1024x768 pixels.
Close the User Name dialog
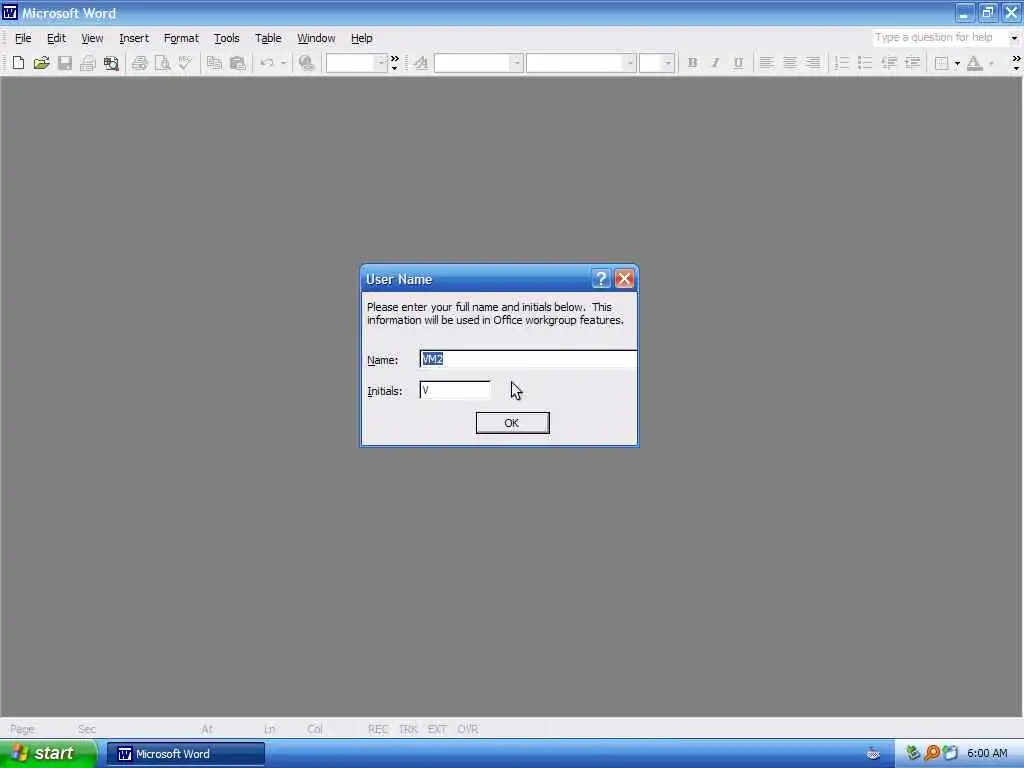624,280
